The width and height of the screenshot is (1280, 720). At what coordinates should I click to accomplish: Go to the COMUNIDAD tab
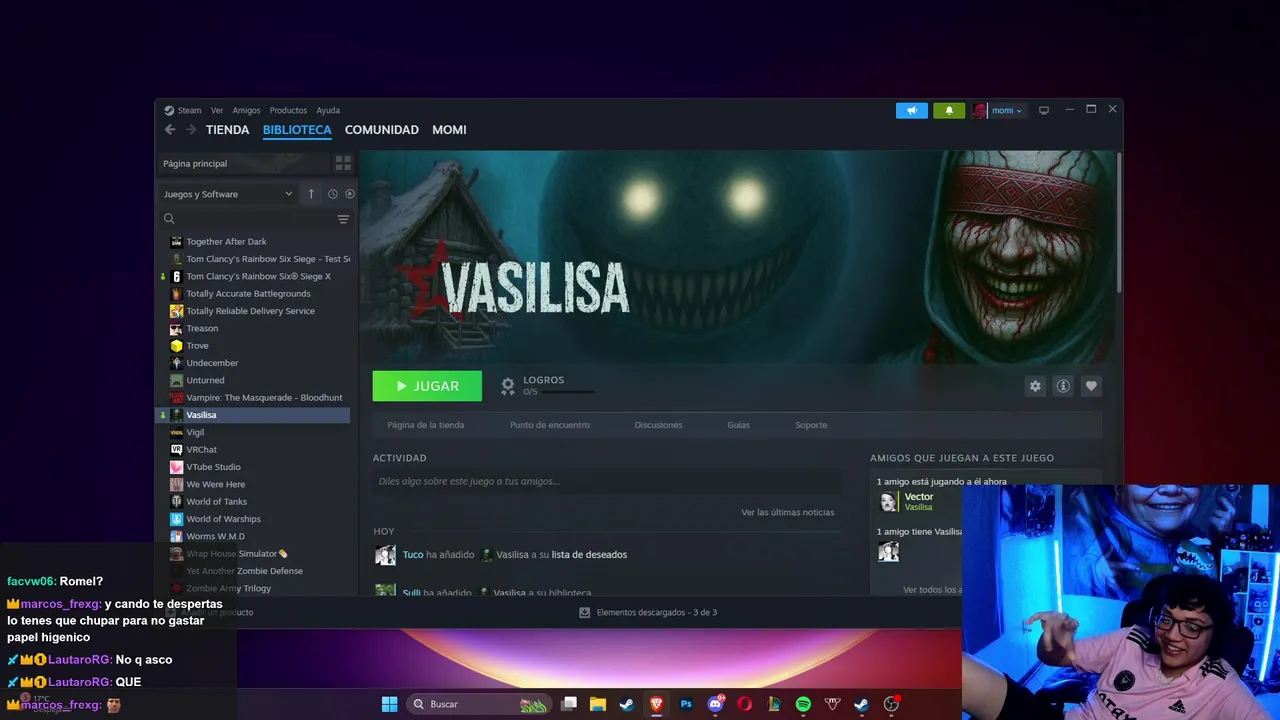tap(382, 130)
